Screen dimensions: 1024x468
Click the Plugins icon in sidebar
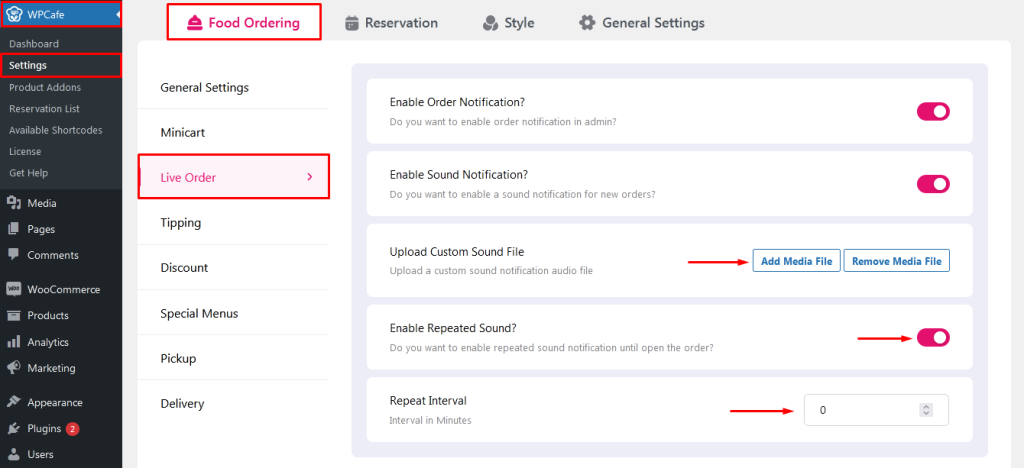click(14, 429)
